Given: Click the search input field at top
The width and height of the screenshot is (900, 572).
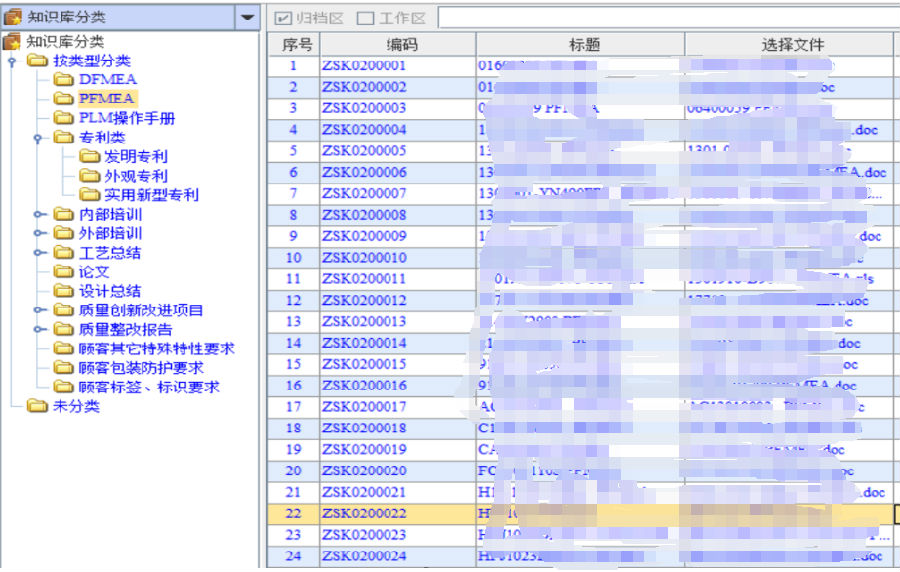Looking at the screenshot, I should tap(668, 17).
